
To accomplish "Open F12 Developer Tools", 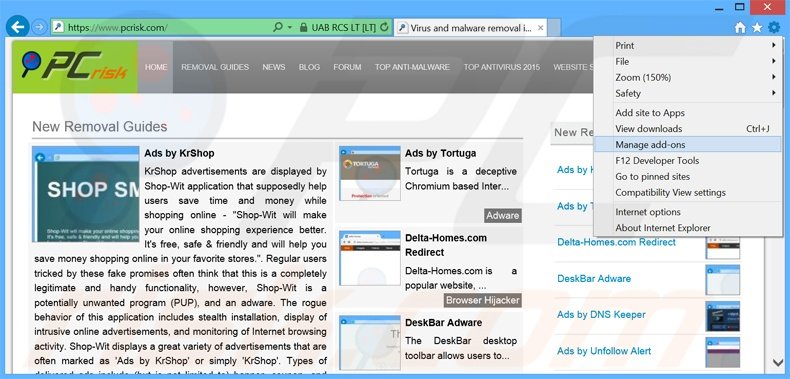I will (x=688, y=161).
